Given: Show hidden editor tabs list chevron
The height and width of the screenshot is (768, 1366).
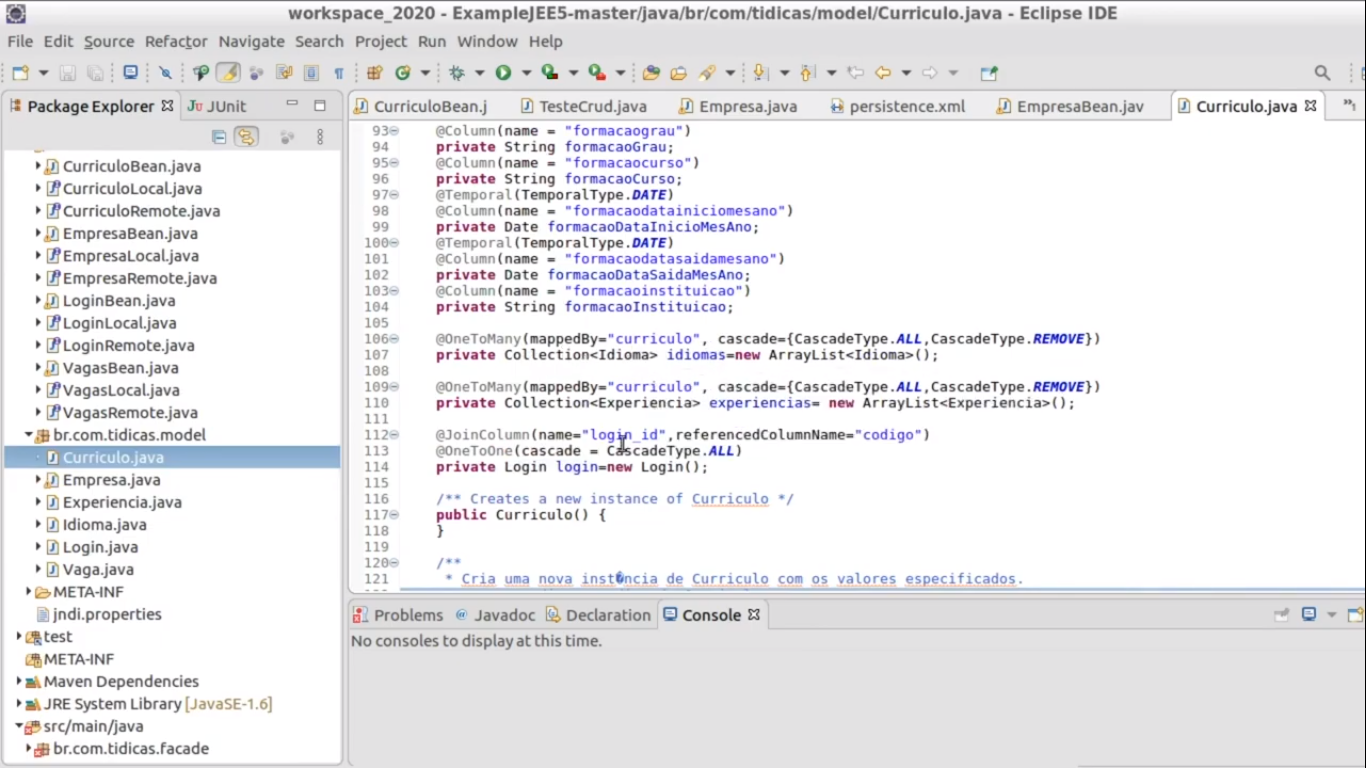Looking at the screenshot, I should tap(1348, 105).
